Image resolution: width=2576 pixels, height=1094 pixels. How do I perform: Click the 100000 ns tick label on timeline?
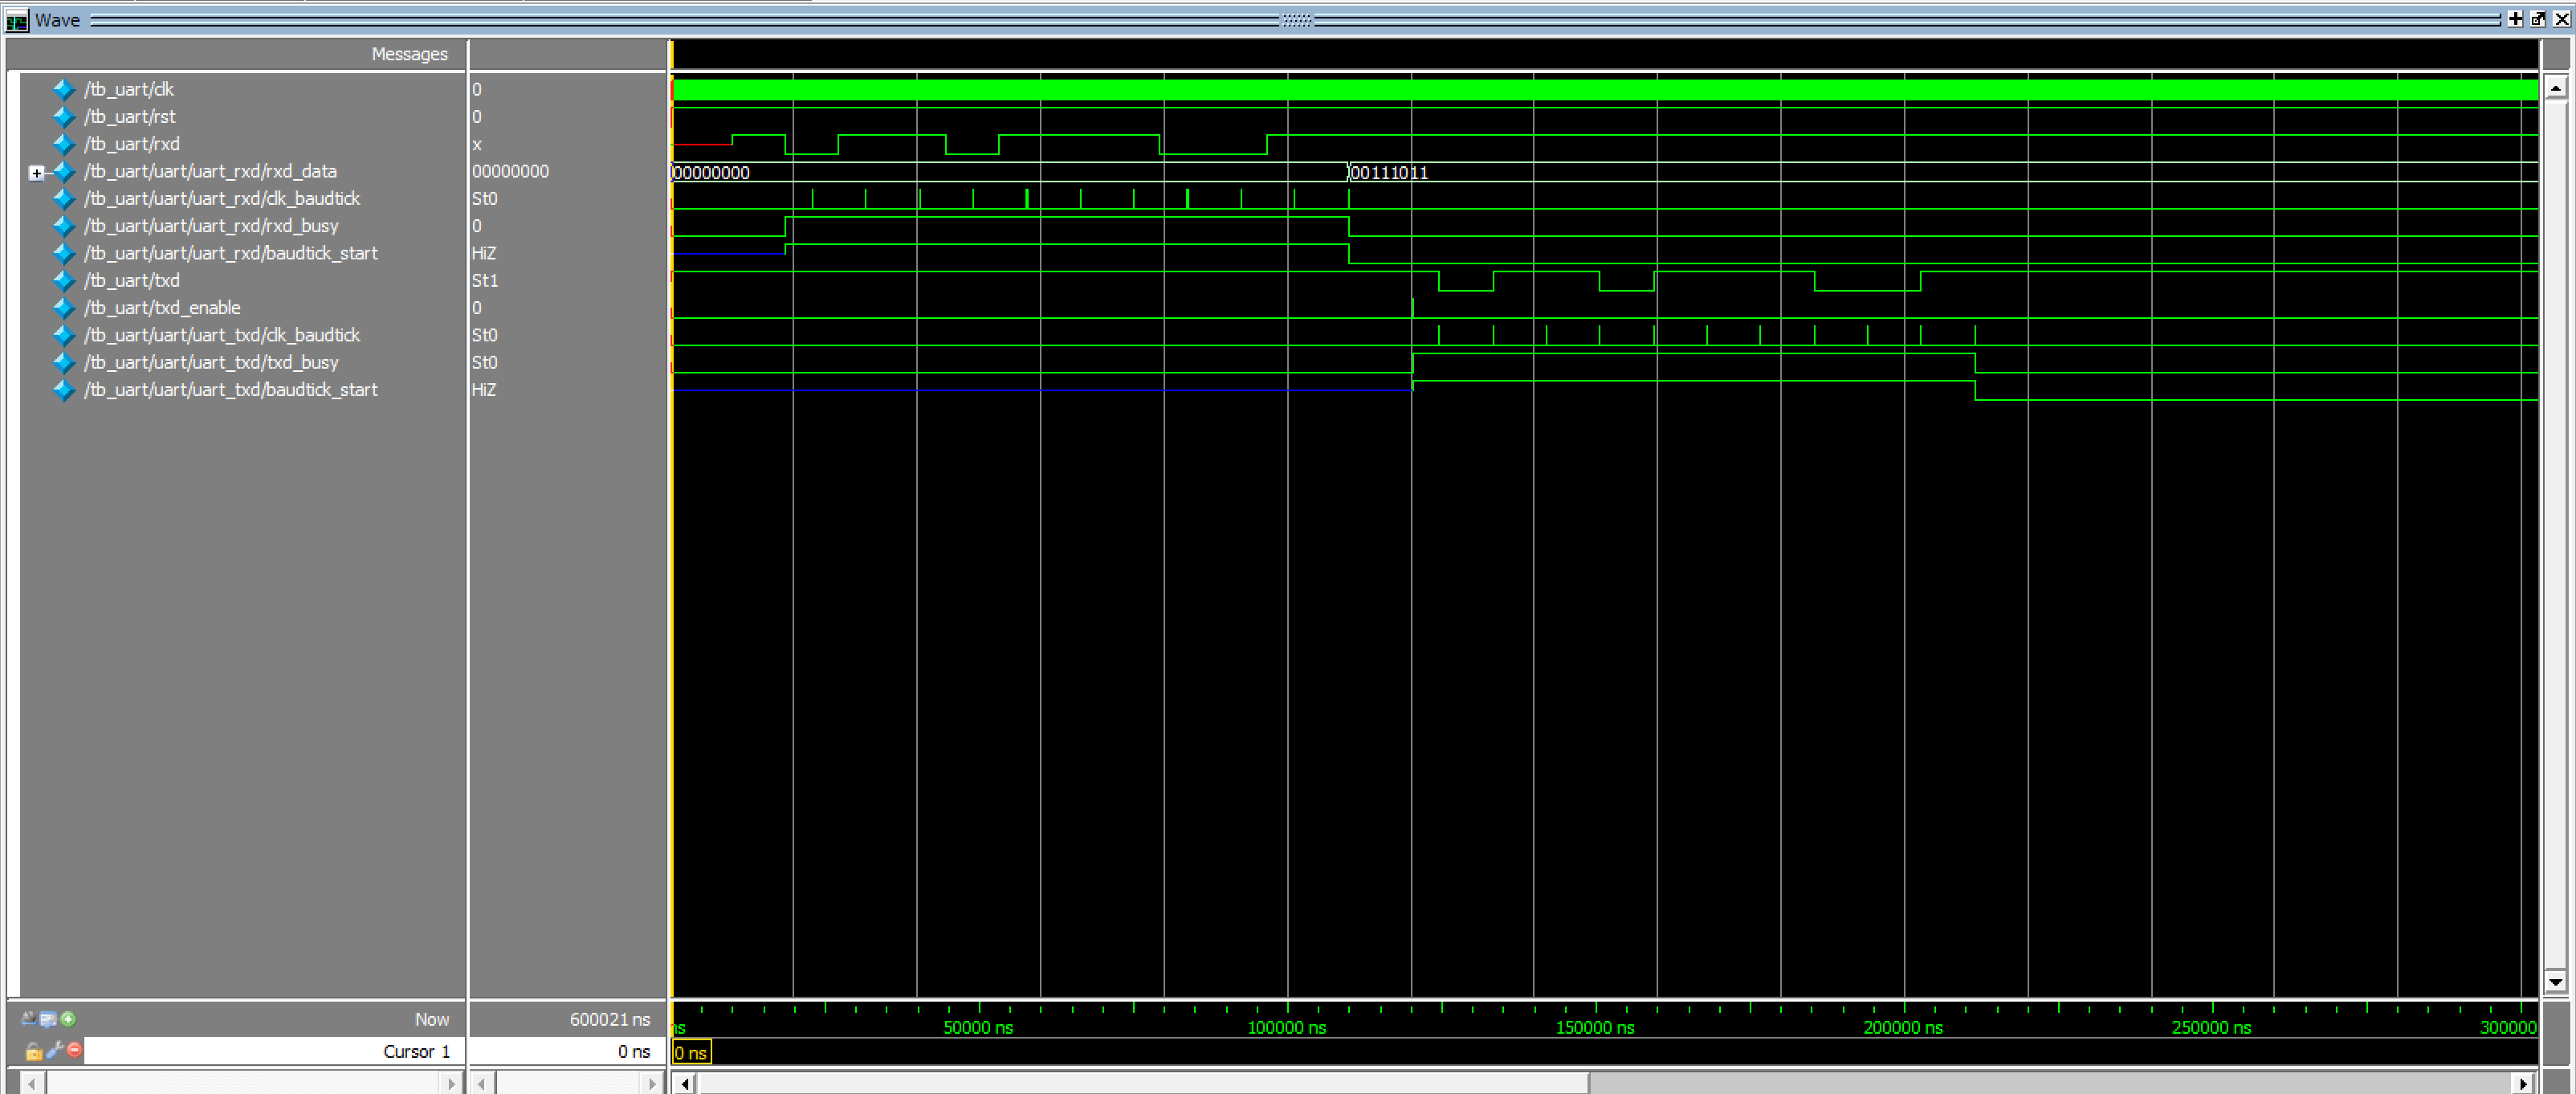click(x=1287, y=1027)
